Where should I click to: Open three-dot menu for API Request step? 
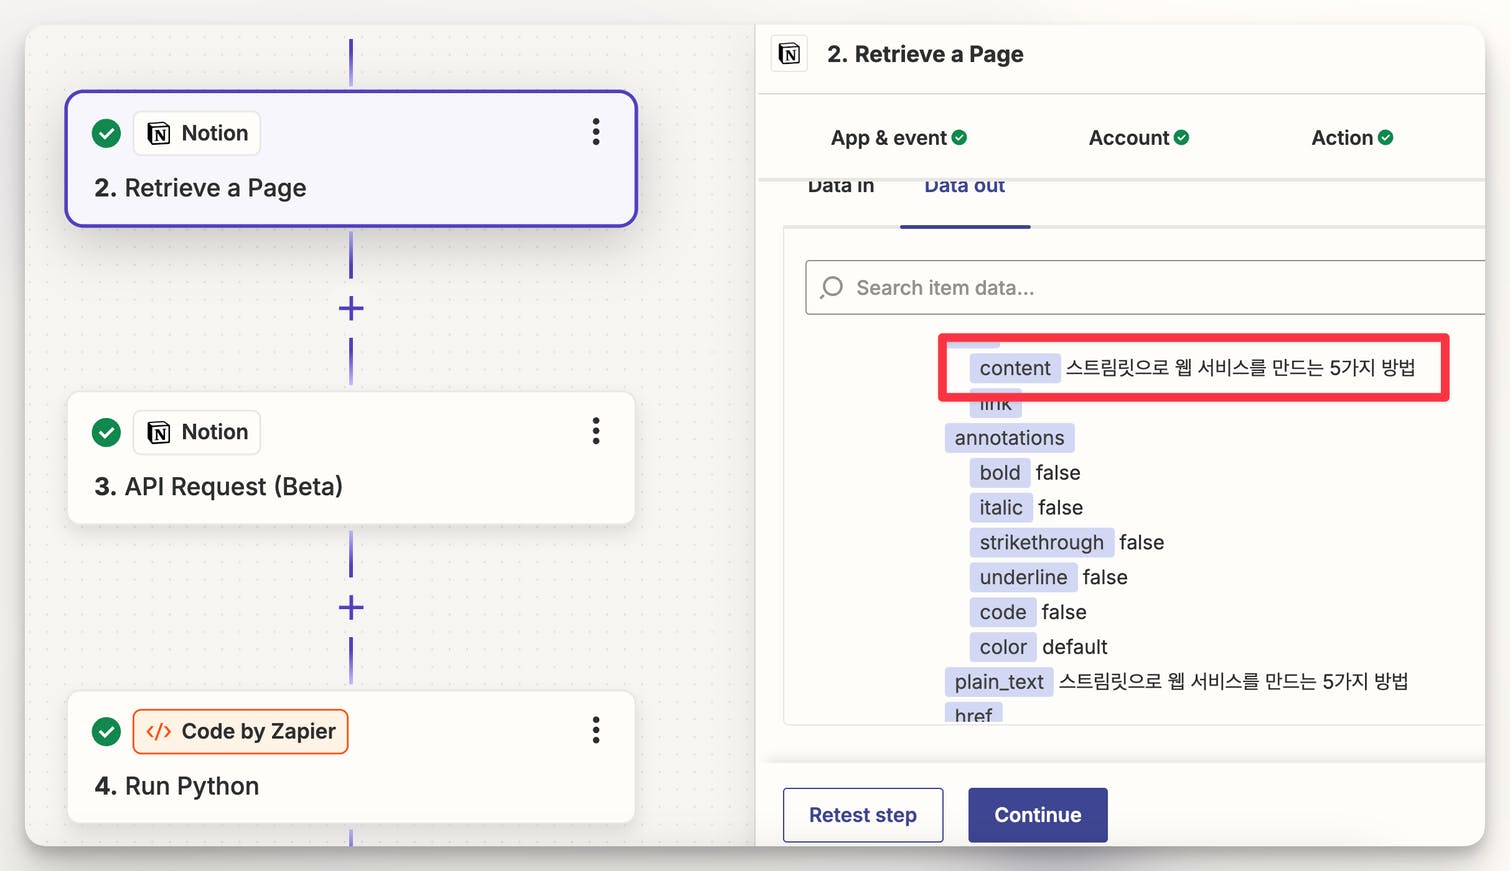tap(596, 431)
